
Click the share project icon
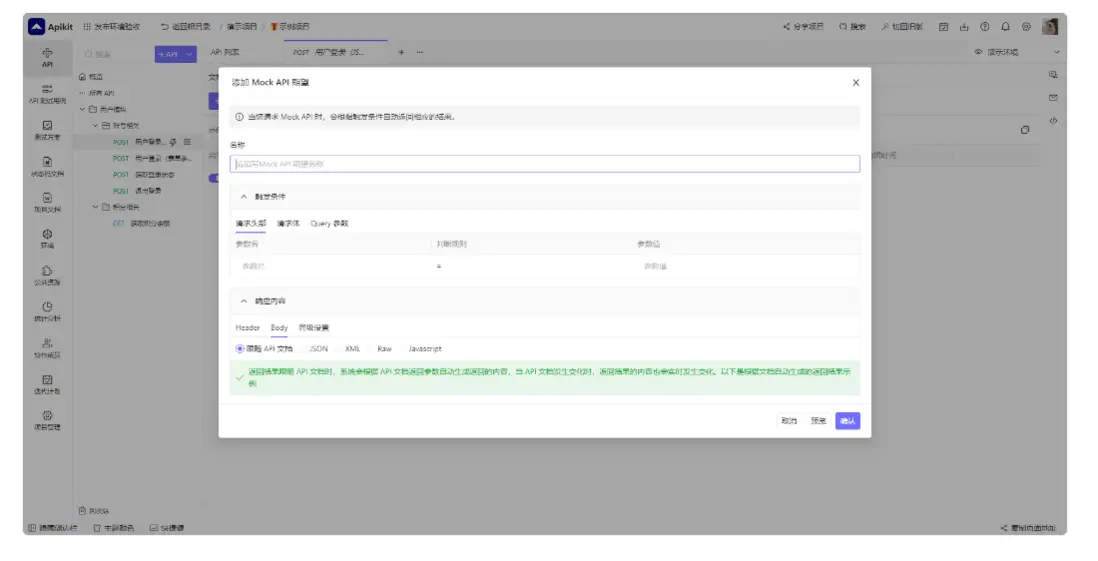[786, 27]
